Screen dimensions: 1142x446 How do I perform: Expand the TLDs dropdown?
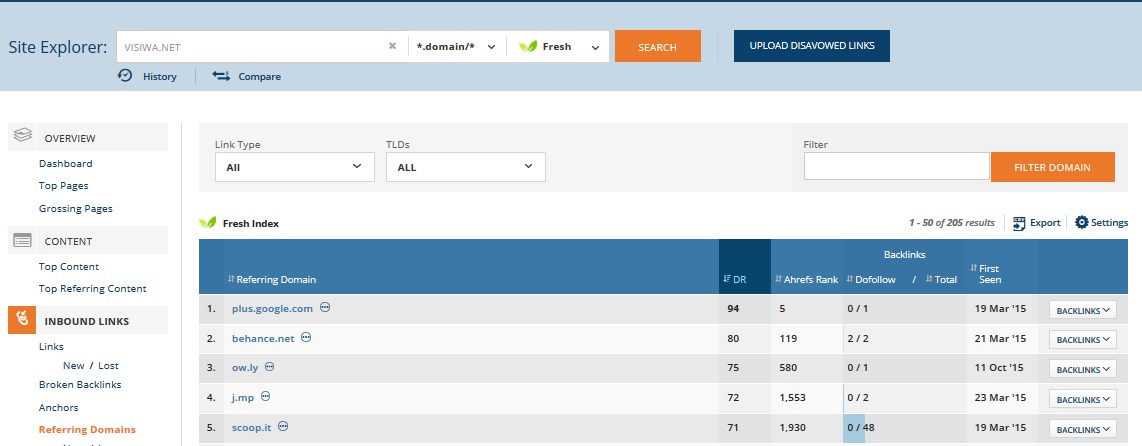tap(465, 167)
